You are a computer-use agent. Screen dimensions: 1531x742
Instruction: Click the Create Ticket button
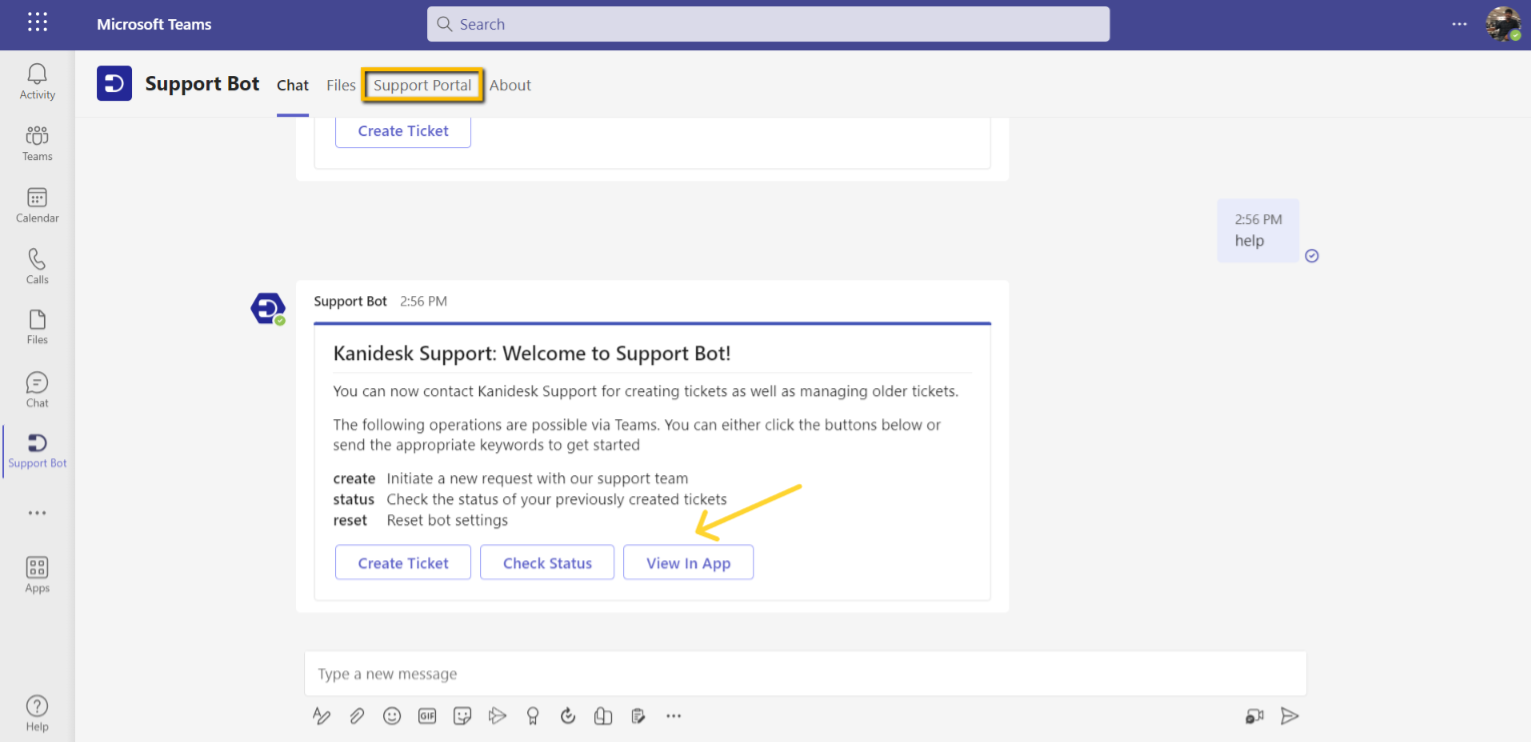(x=402, y=562)
